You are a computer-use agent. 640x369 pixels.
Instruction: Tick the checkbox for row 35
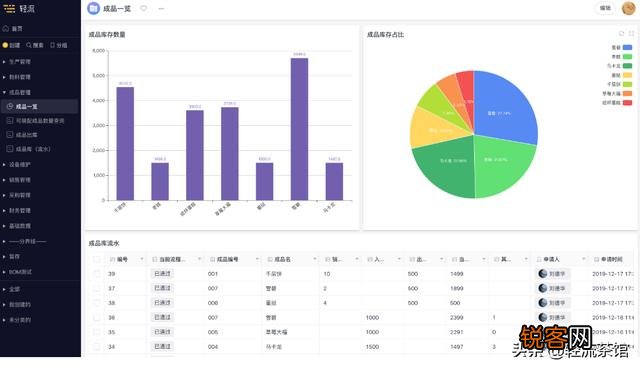coord(97,332)
